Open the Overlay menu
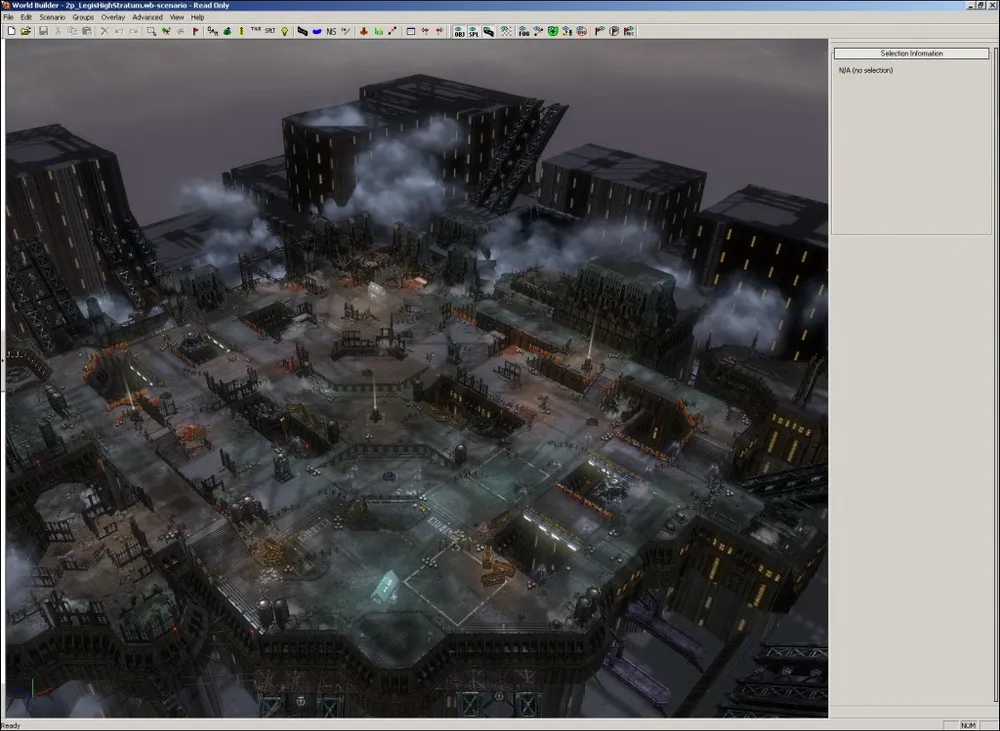This screenshot has height=731, width=1000. coord(113,17)
